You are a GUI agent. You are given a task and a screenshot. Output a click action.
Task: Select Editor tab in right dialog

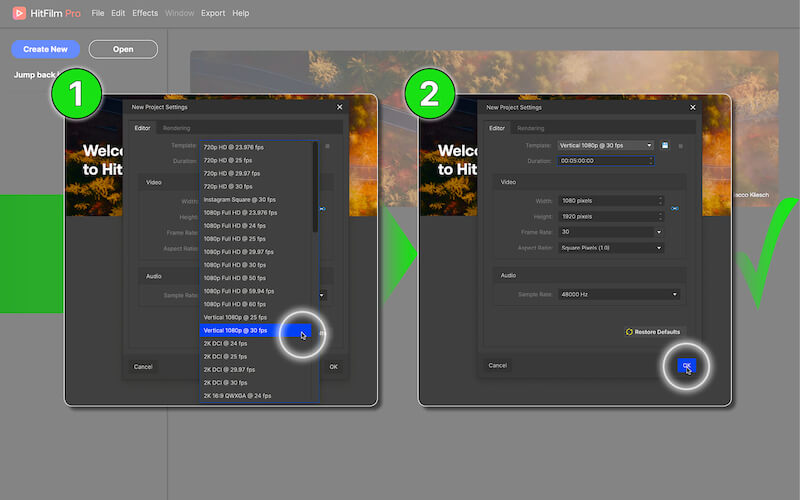tap(497, 128)
